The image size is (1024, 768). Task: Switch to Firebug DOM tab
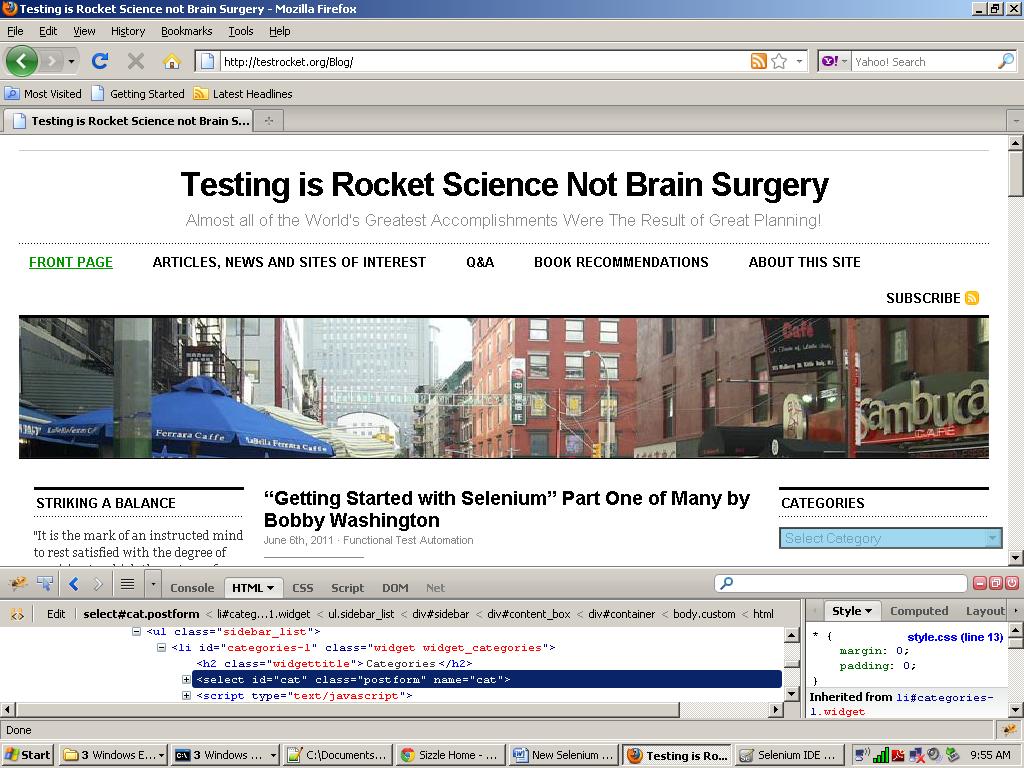[395, 588]
